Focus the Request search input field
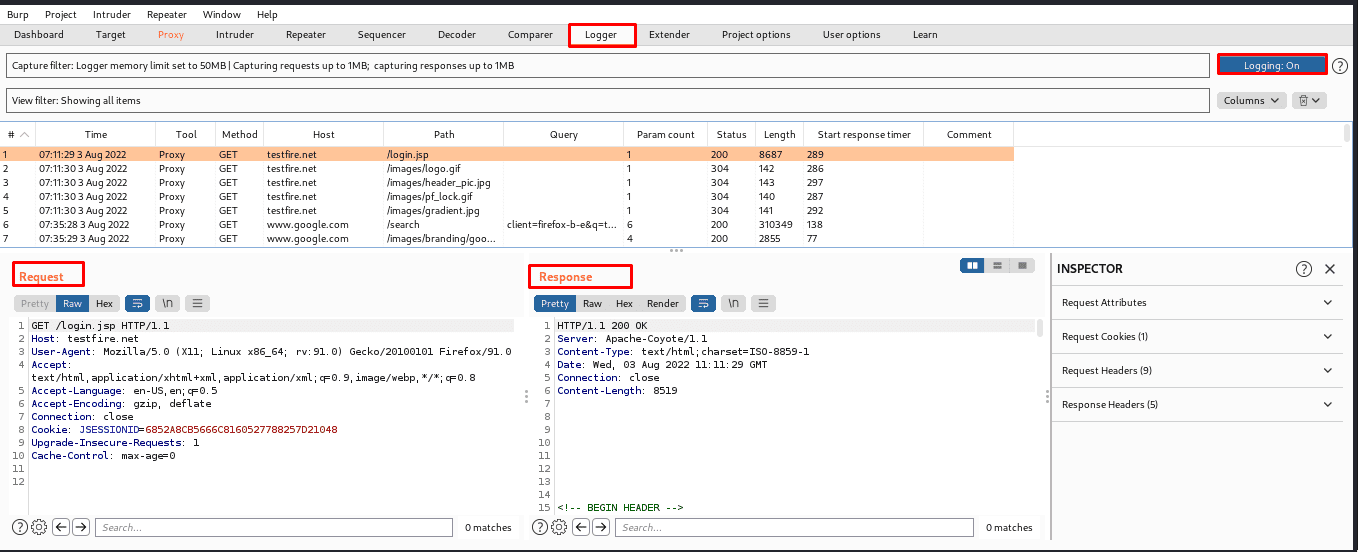1358x552 pixels. (x=275, y=527)
